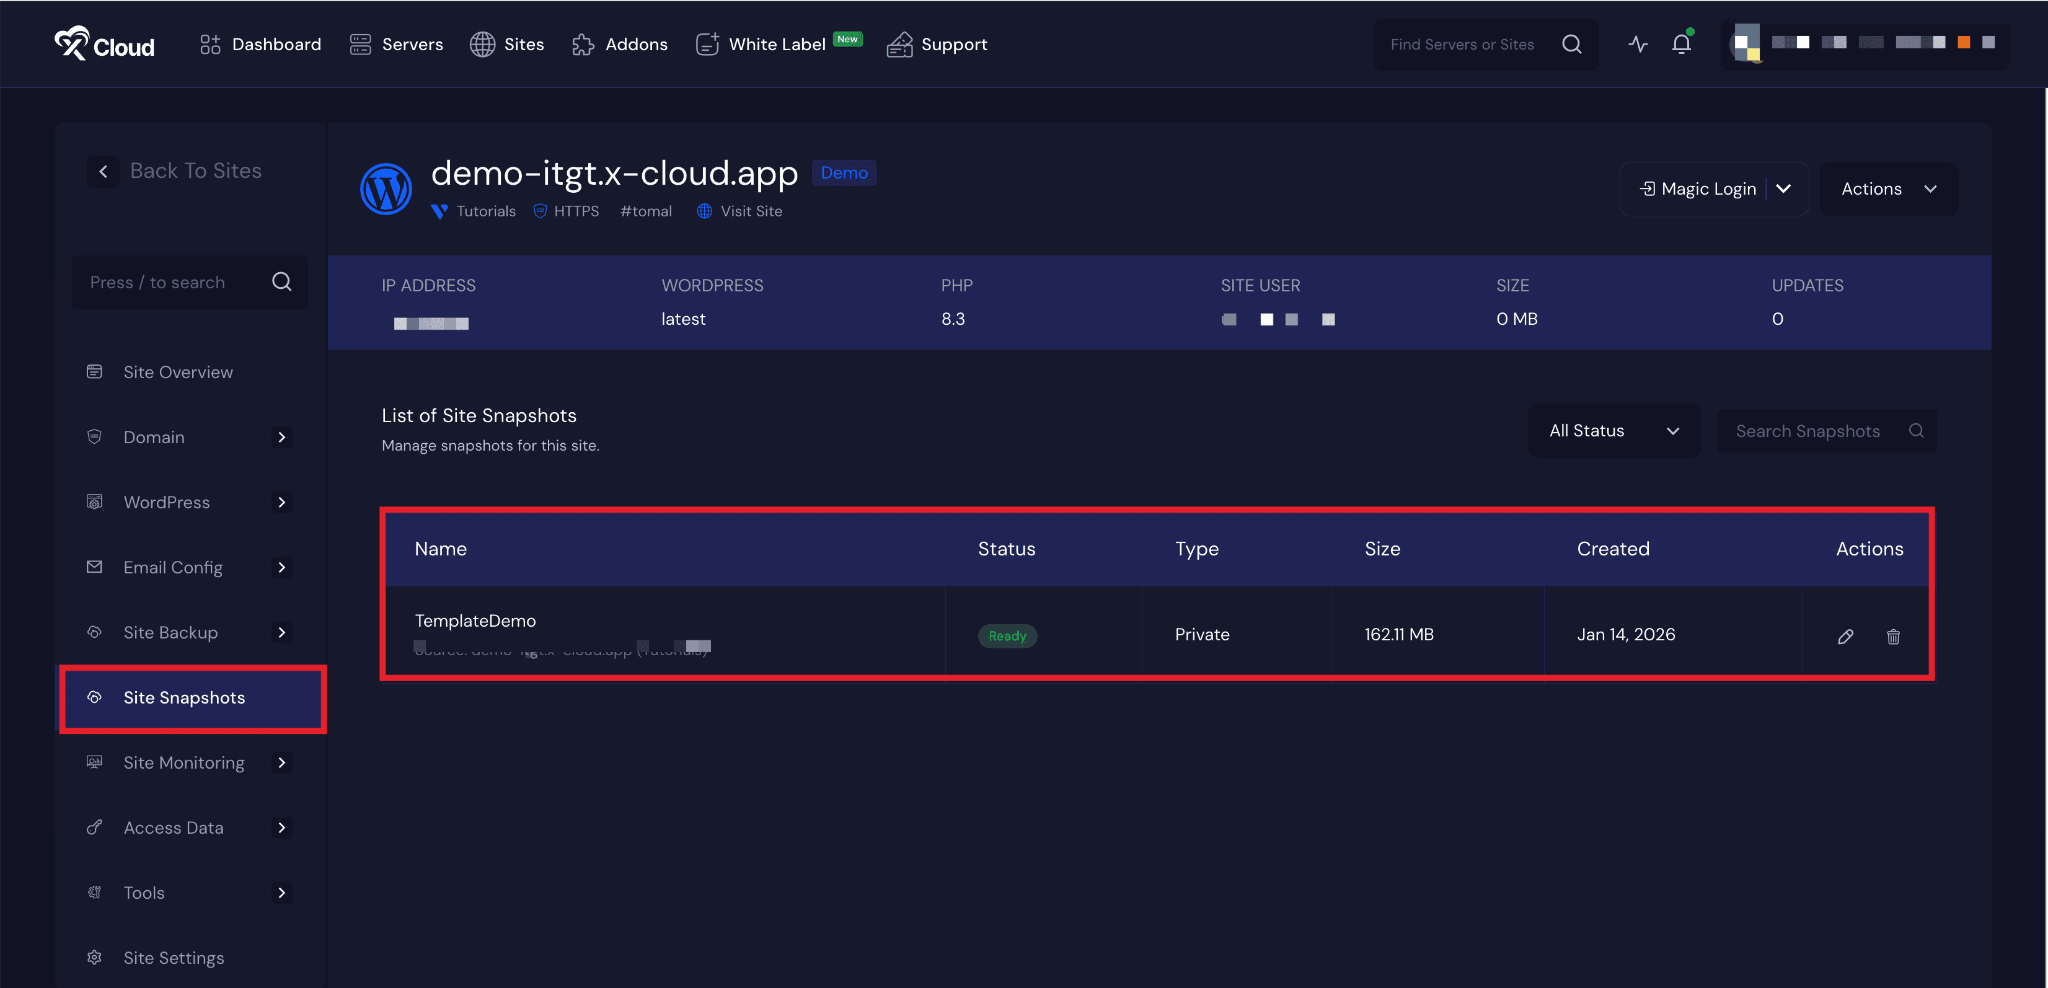
Task: Open Magic Login dropdown arrow
Action: click(x=1784, y=189)
